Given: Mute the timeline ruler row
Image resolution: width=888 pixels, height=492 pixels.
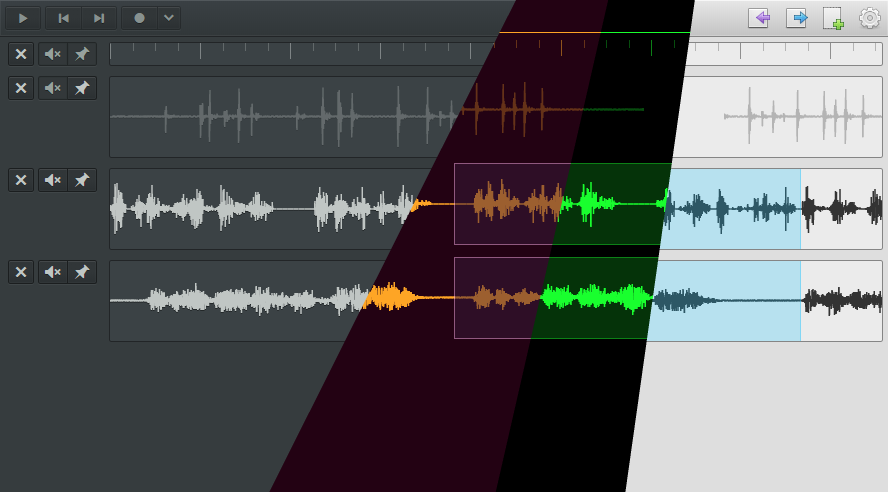Looking at the screenshot, I should [53, 54].
